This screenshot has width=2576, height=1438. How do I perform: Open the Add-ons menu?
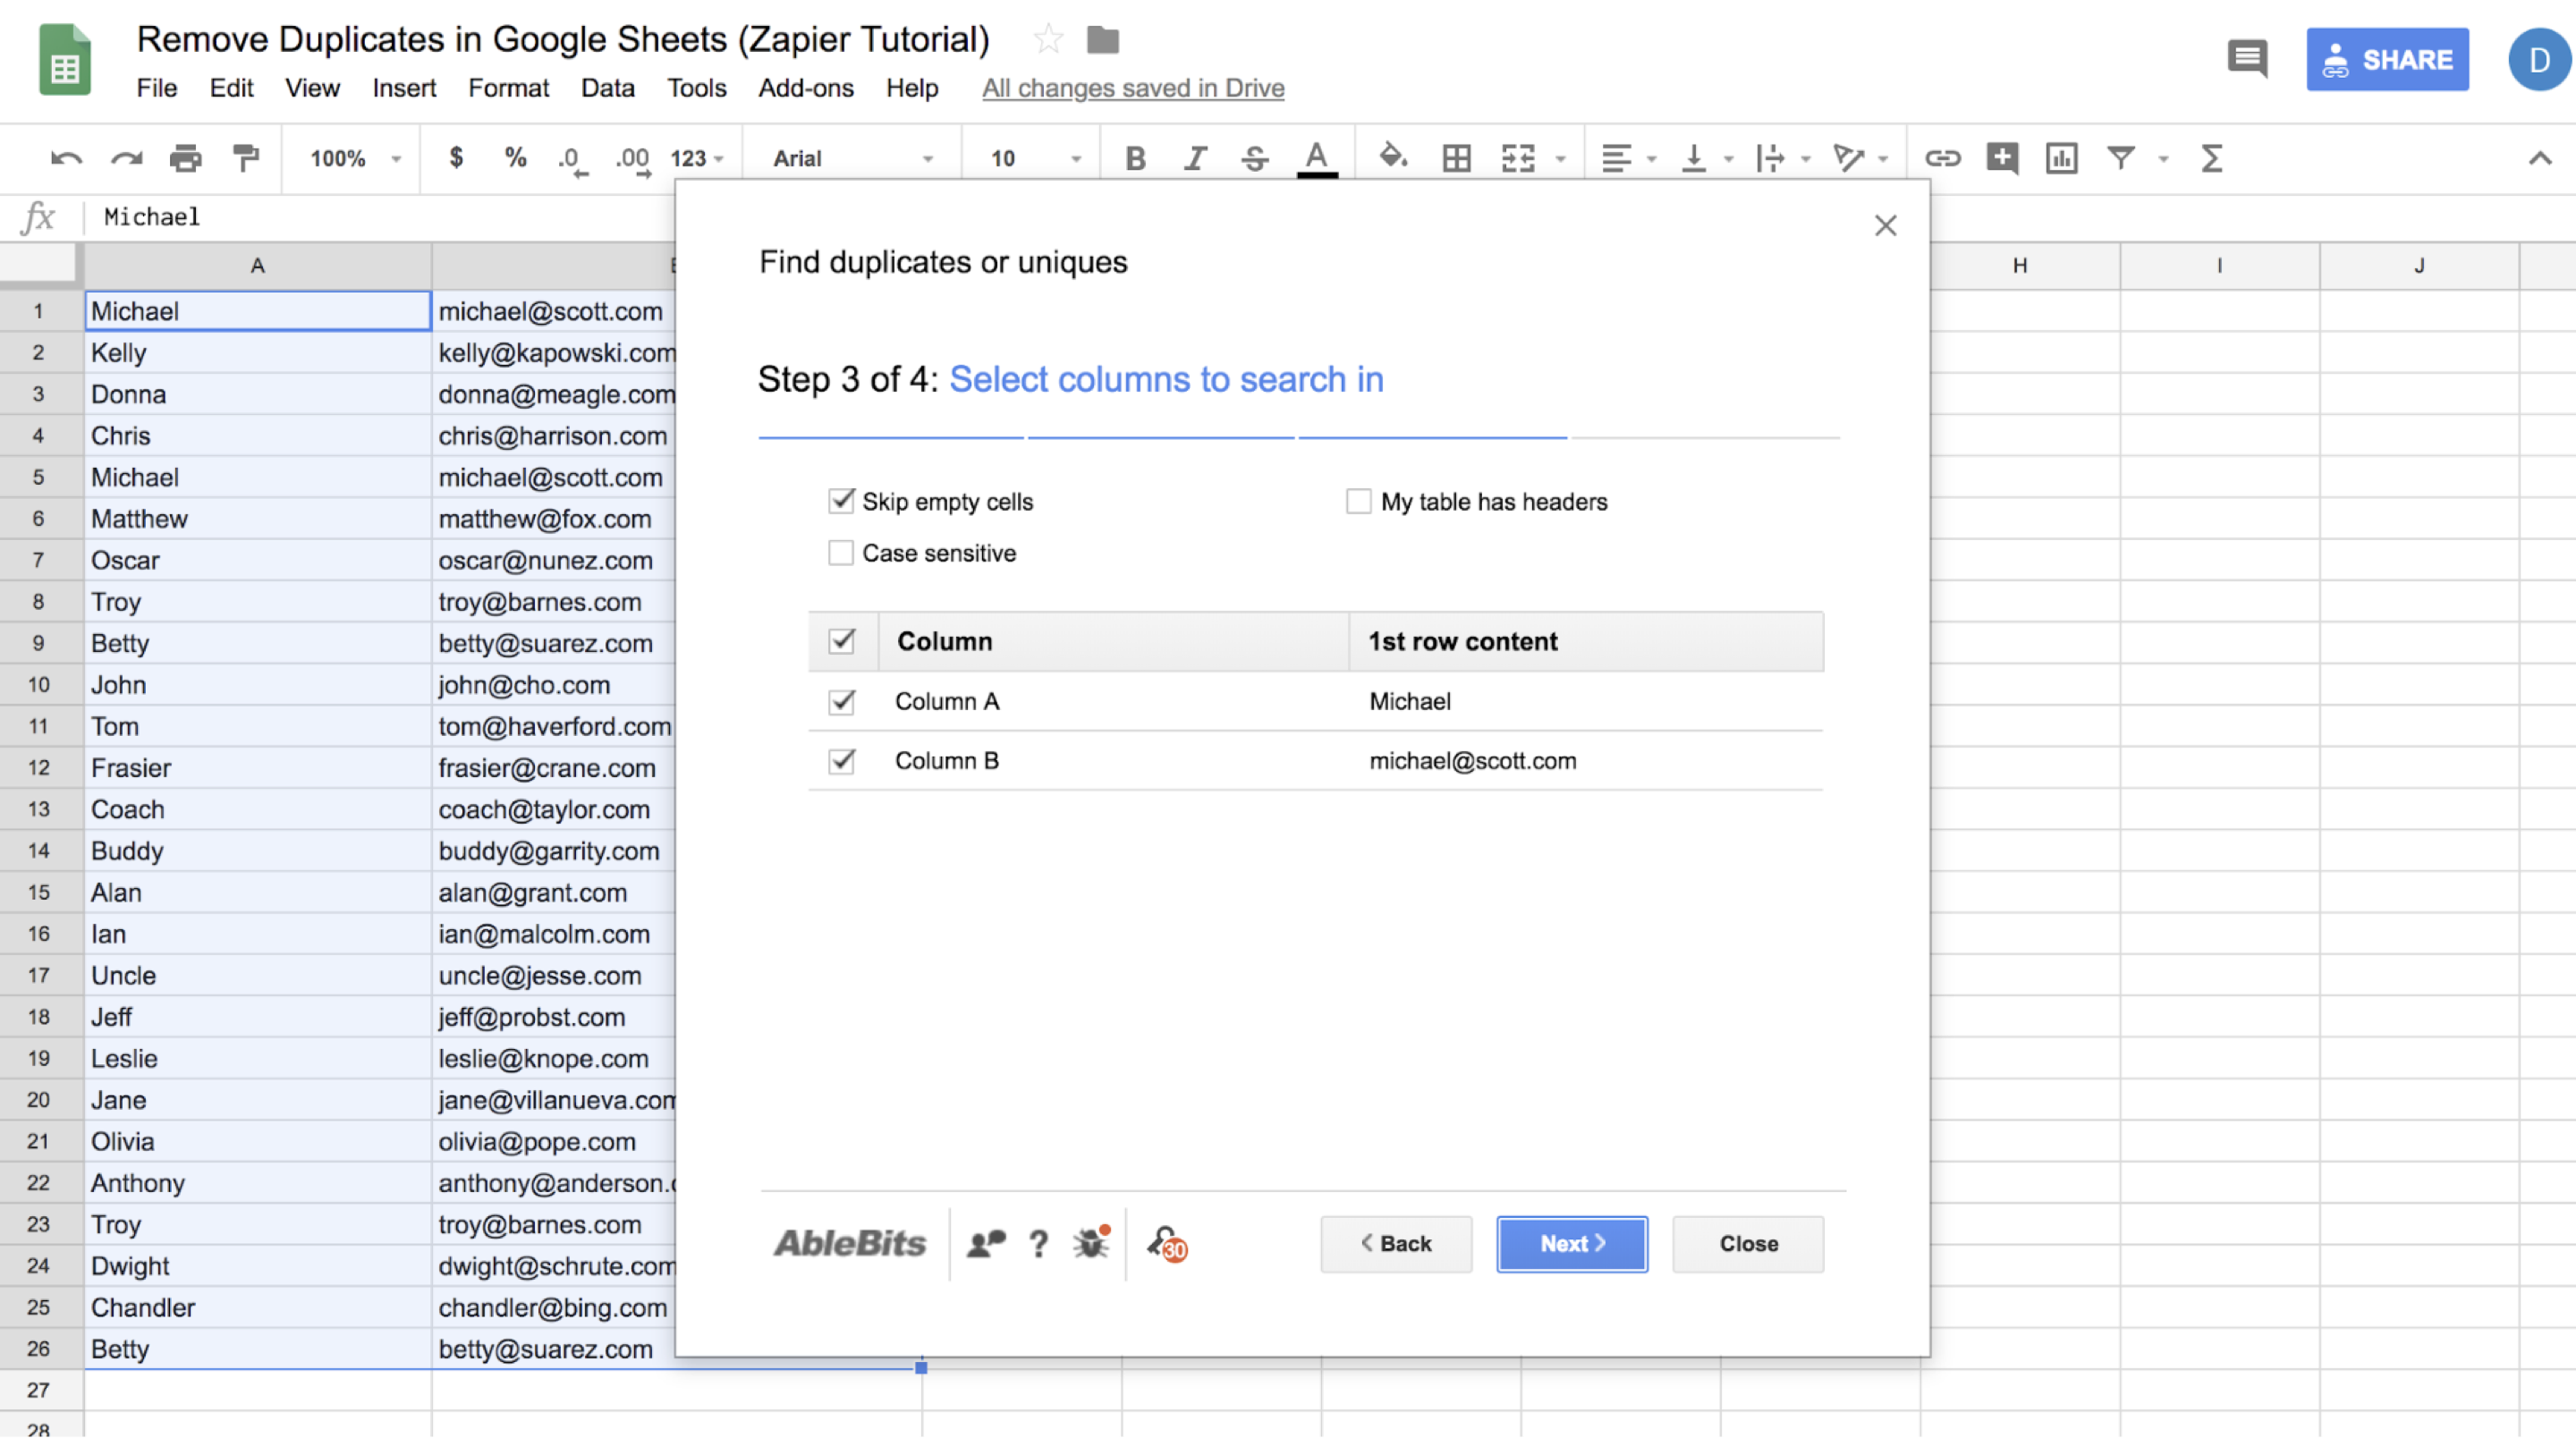click(803, 87)
